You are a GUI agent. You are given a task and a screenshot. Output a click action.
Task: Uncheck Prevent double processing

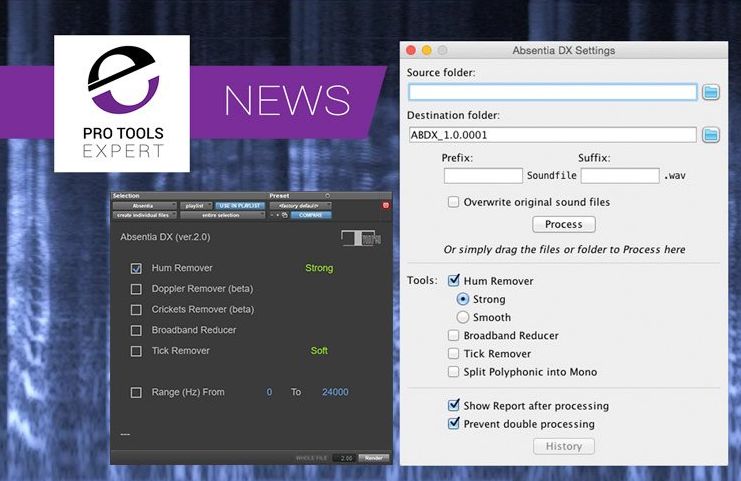point(453,423)
